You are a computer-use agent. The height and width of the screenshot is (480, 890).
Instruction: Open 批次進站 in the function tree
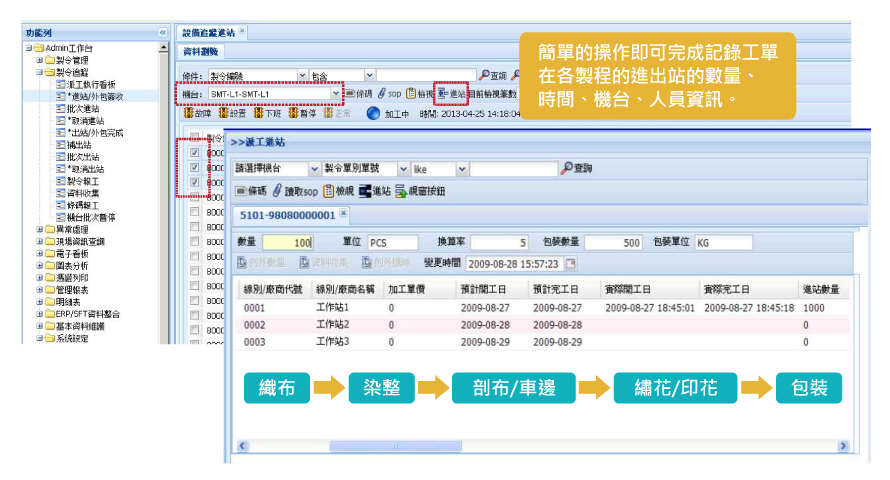tap(83, 108)
